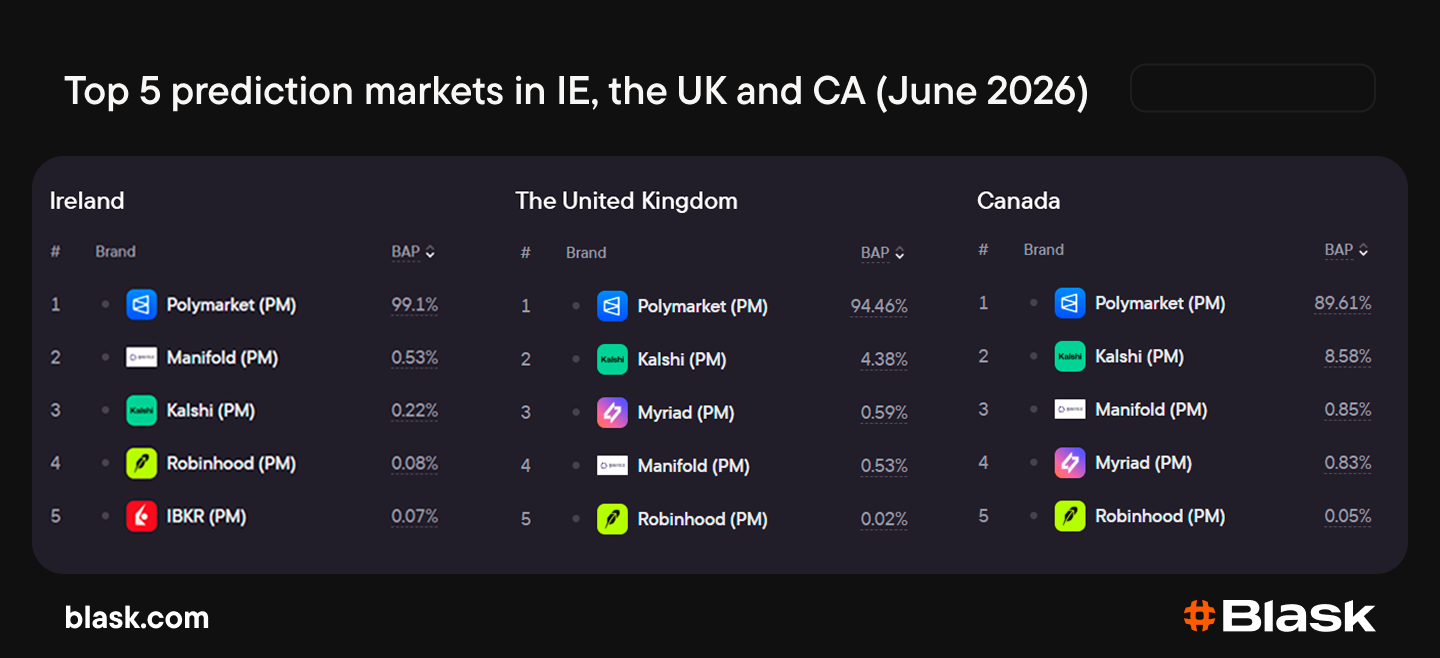Click Myriad icon in United Kingdom table
This screenshot has height=658, width=1440.
[612, 412]
